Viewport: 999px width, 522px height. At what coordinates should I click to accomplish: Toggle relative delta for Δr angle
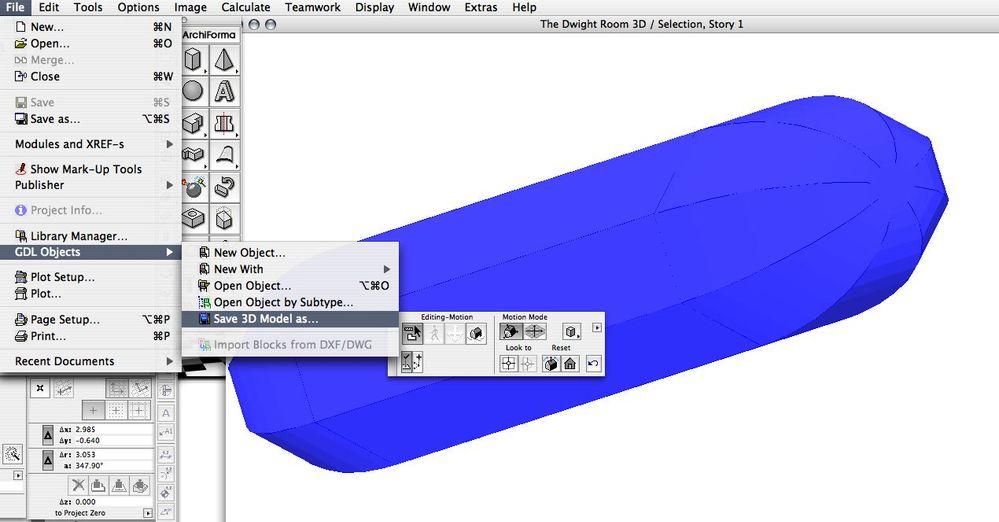pos(48,460)
